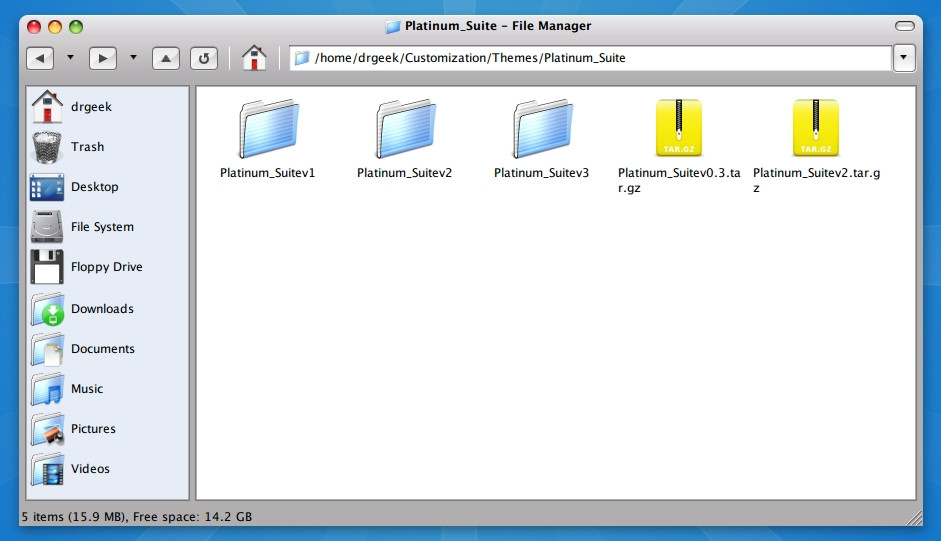Image resolution: width=941 pixels, height=541 pixels.
Task: Click the location path field
Action: [591, 58]
